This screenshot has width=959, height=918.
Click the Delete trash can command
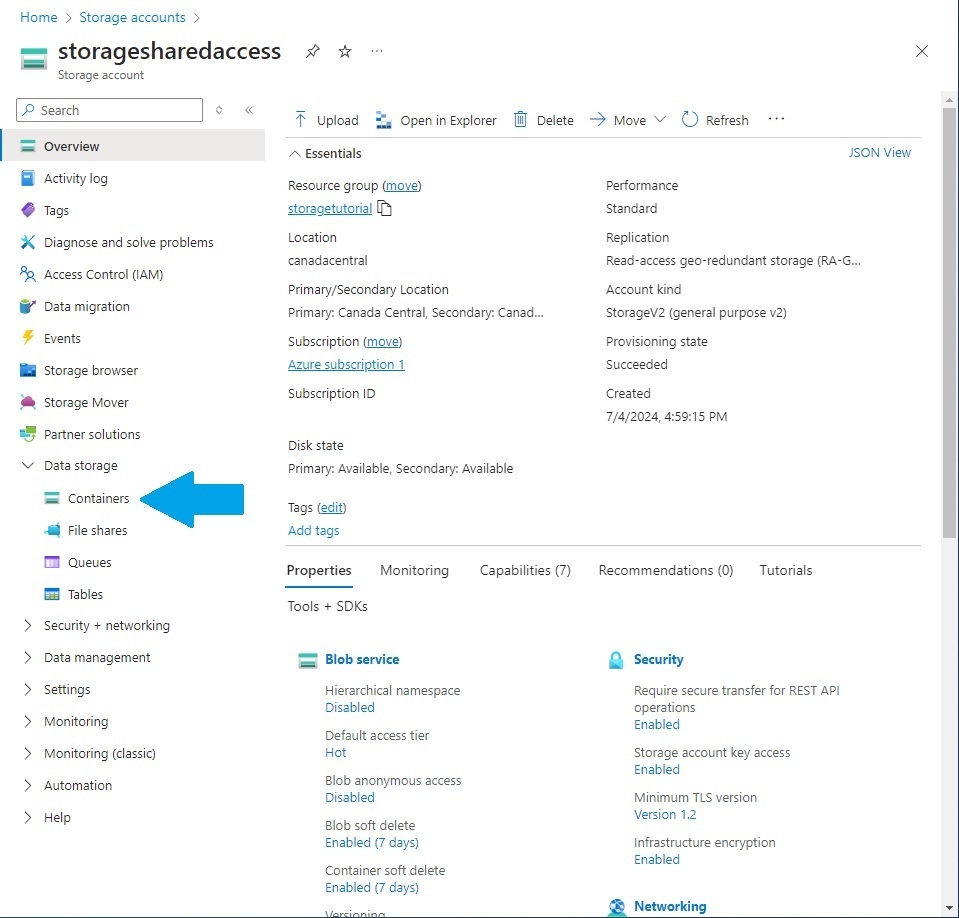coord(544,120)
